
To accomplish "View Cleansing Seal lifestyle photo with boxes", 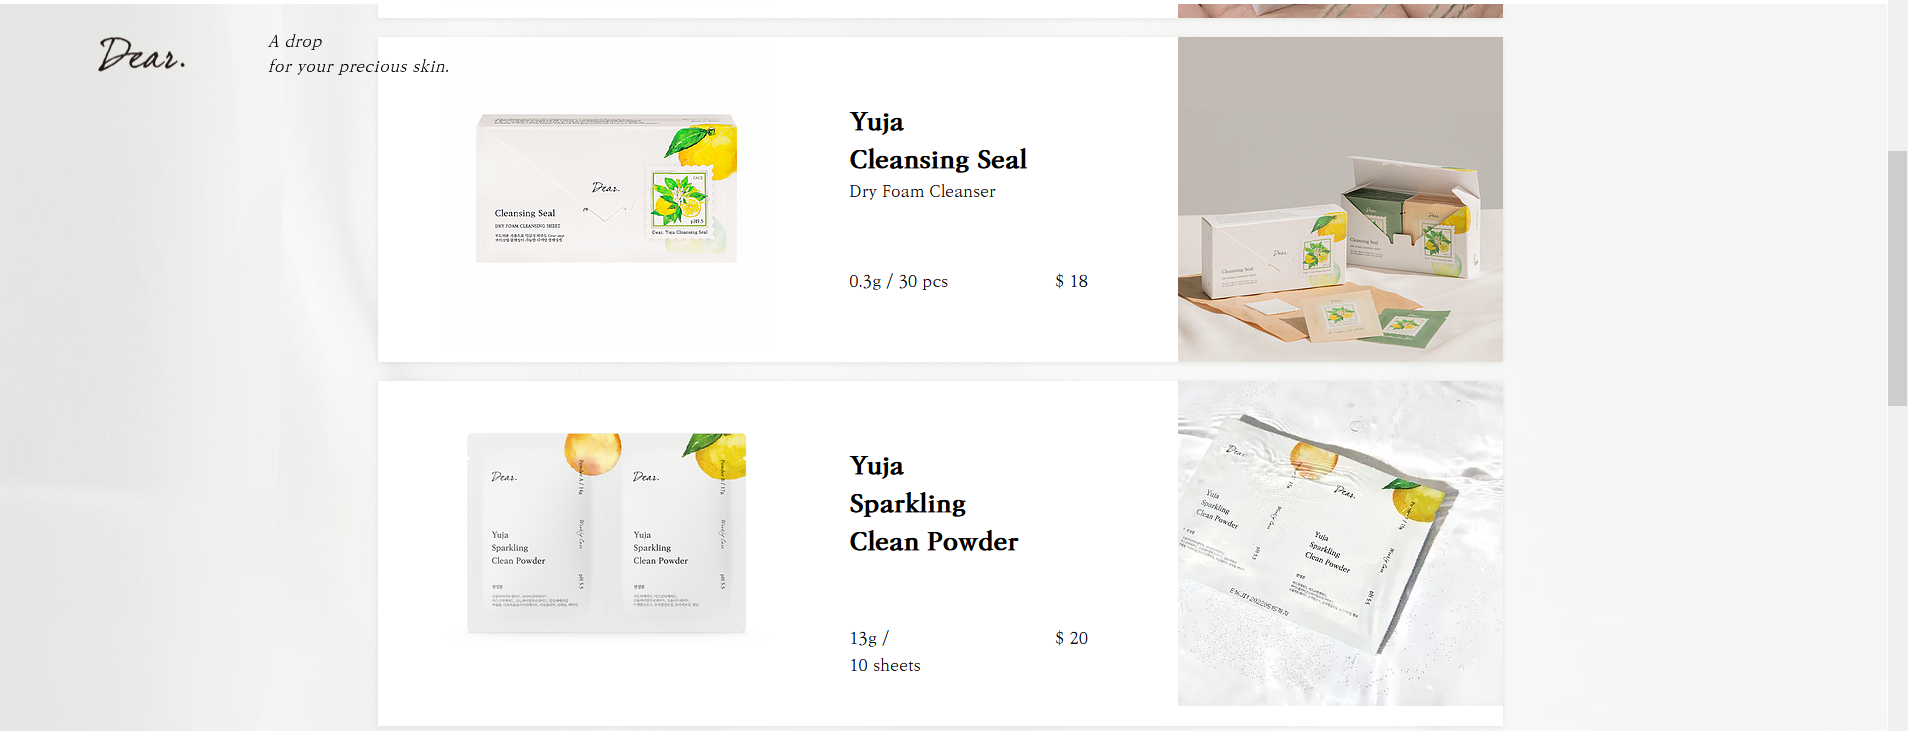I will click(1340, 199).
